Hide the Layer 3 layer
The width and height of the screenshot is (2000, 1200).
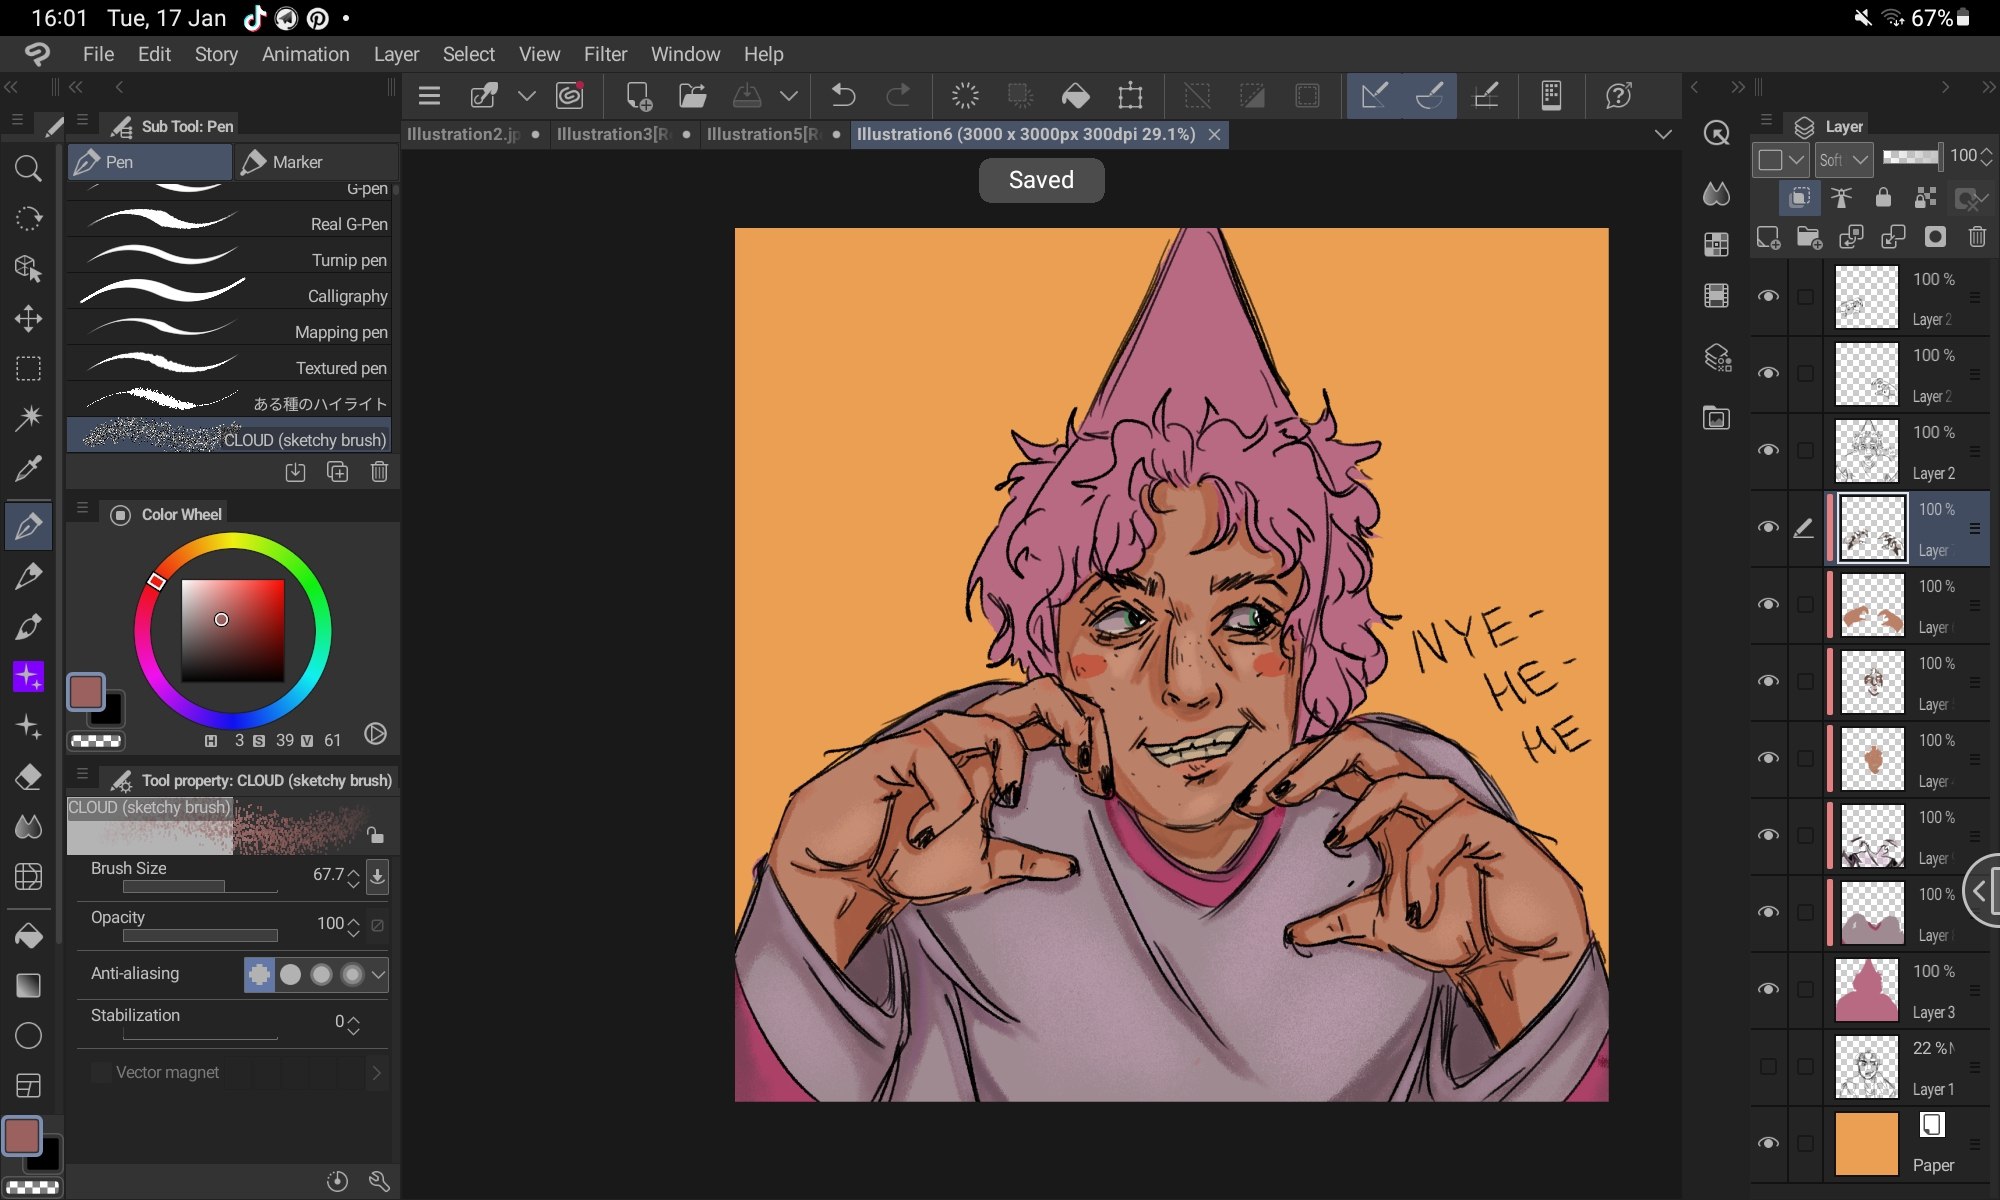pos(1768,989)
